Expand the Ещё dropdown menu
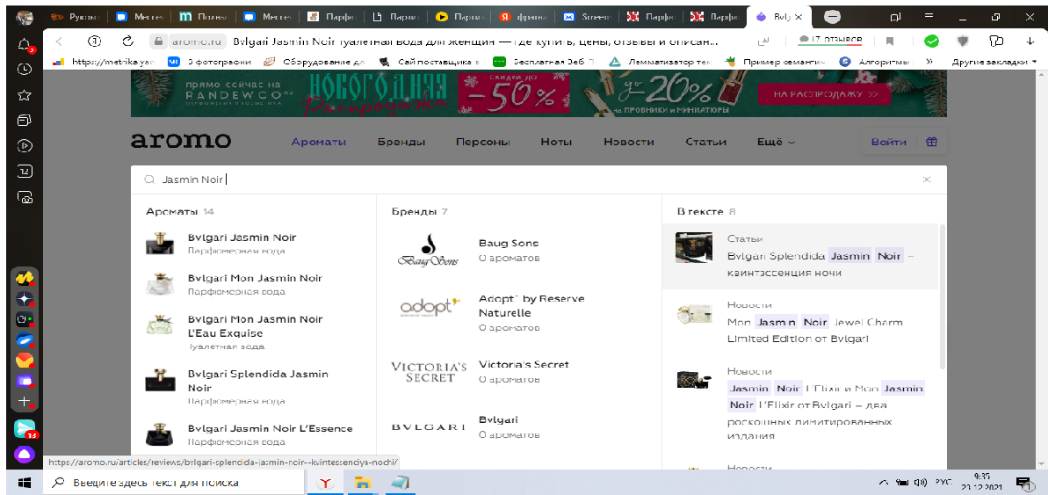 click(x=775, y=142)
